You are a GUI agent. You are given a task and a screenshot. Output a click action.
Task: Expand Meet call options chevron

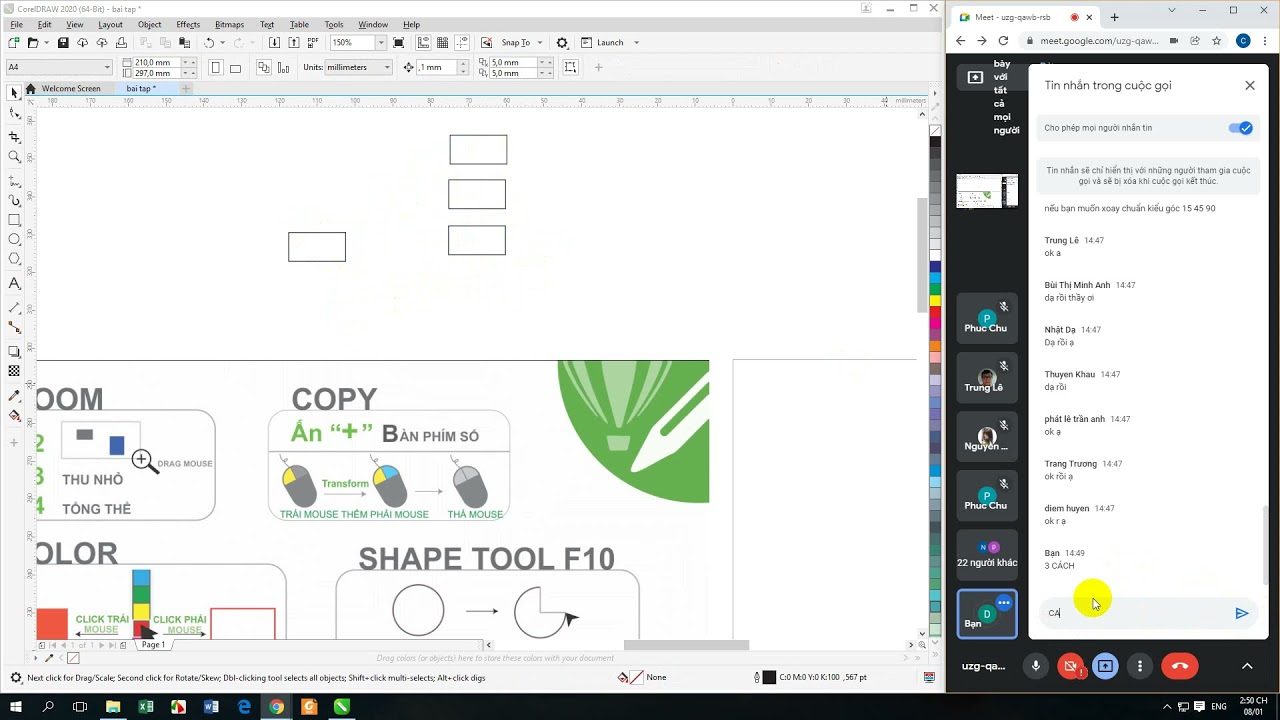click(1247, 666)
